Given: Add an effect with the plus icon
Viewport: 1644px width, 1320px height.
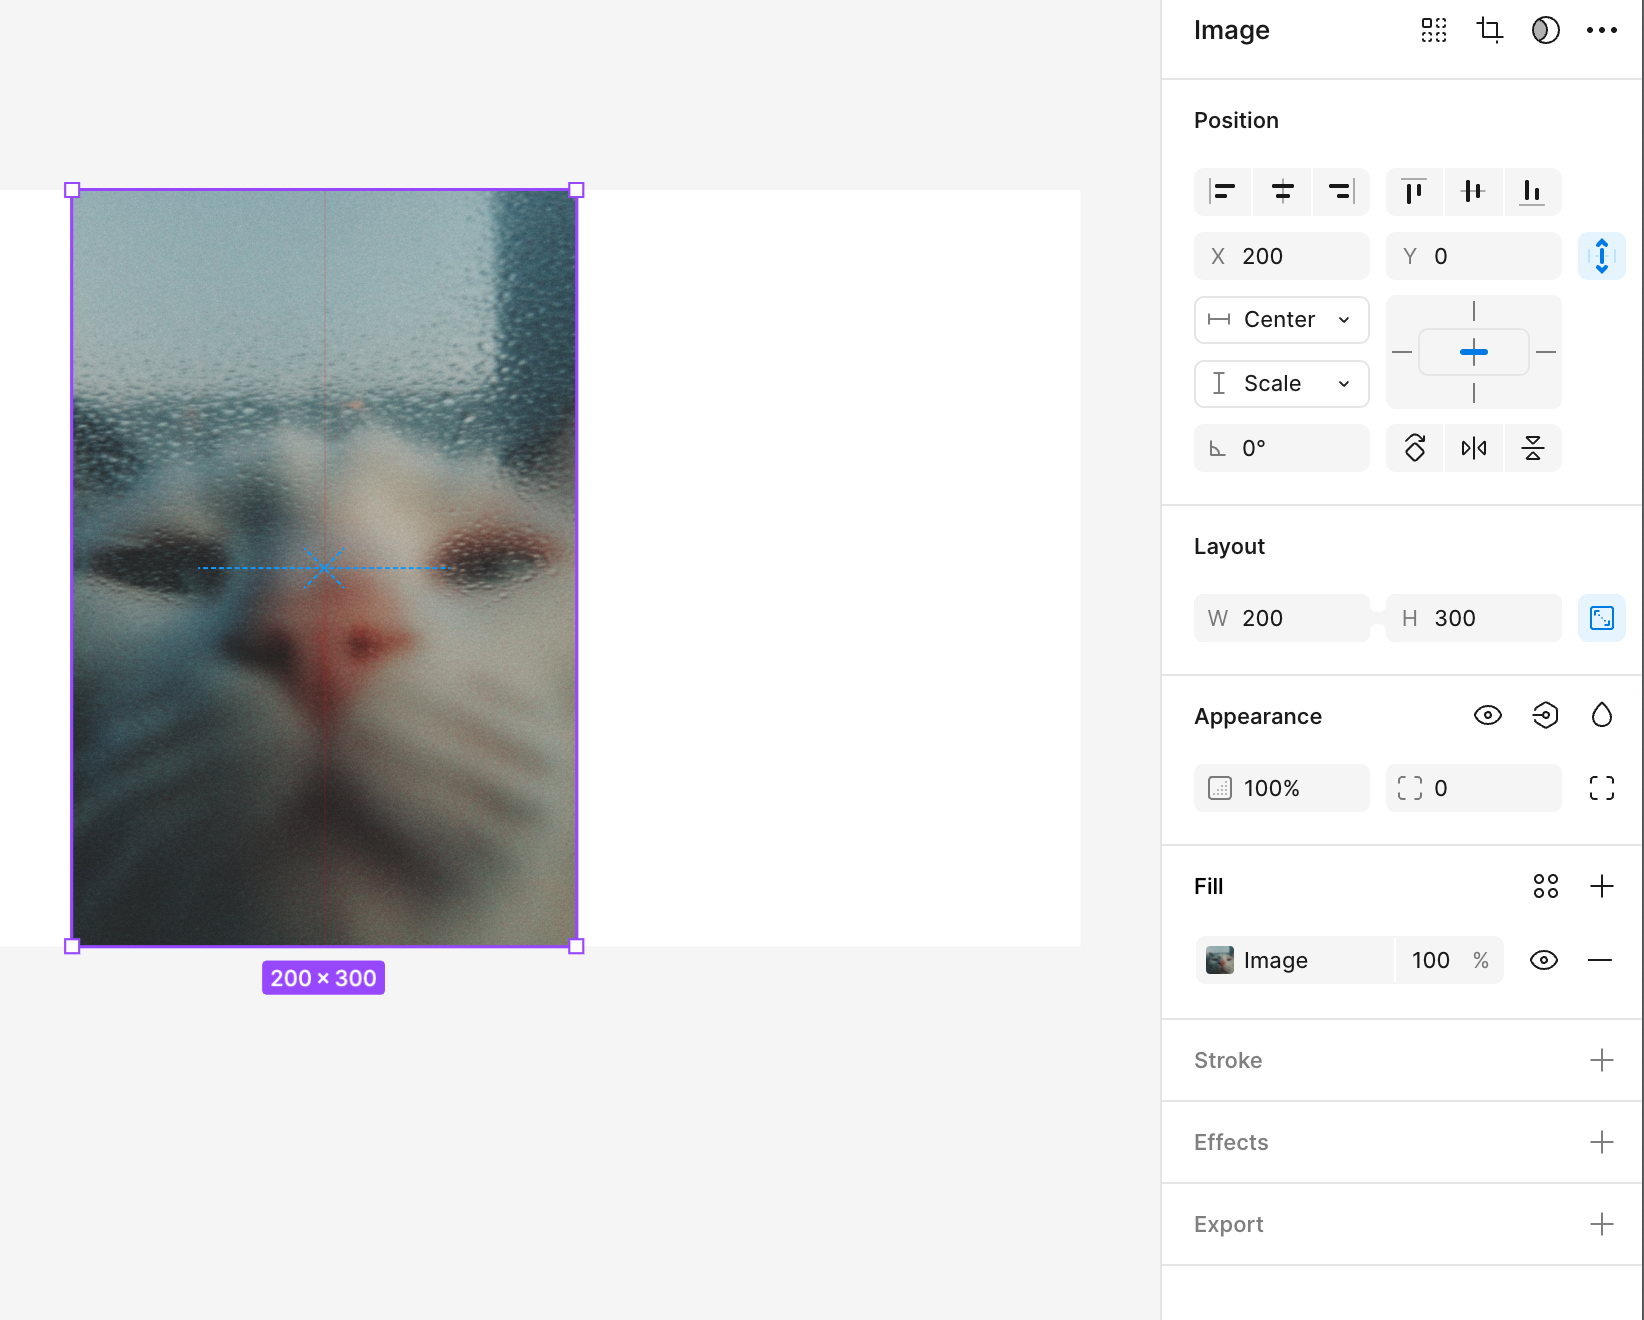Looking at the screenshot, I should click(x=1602, y=1142).
